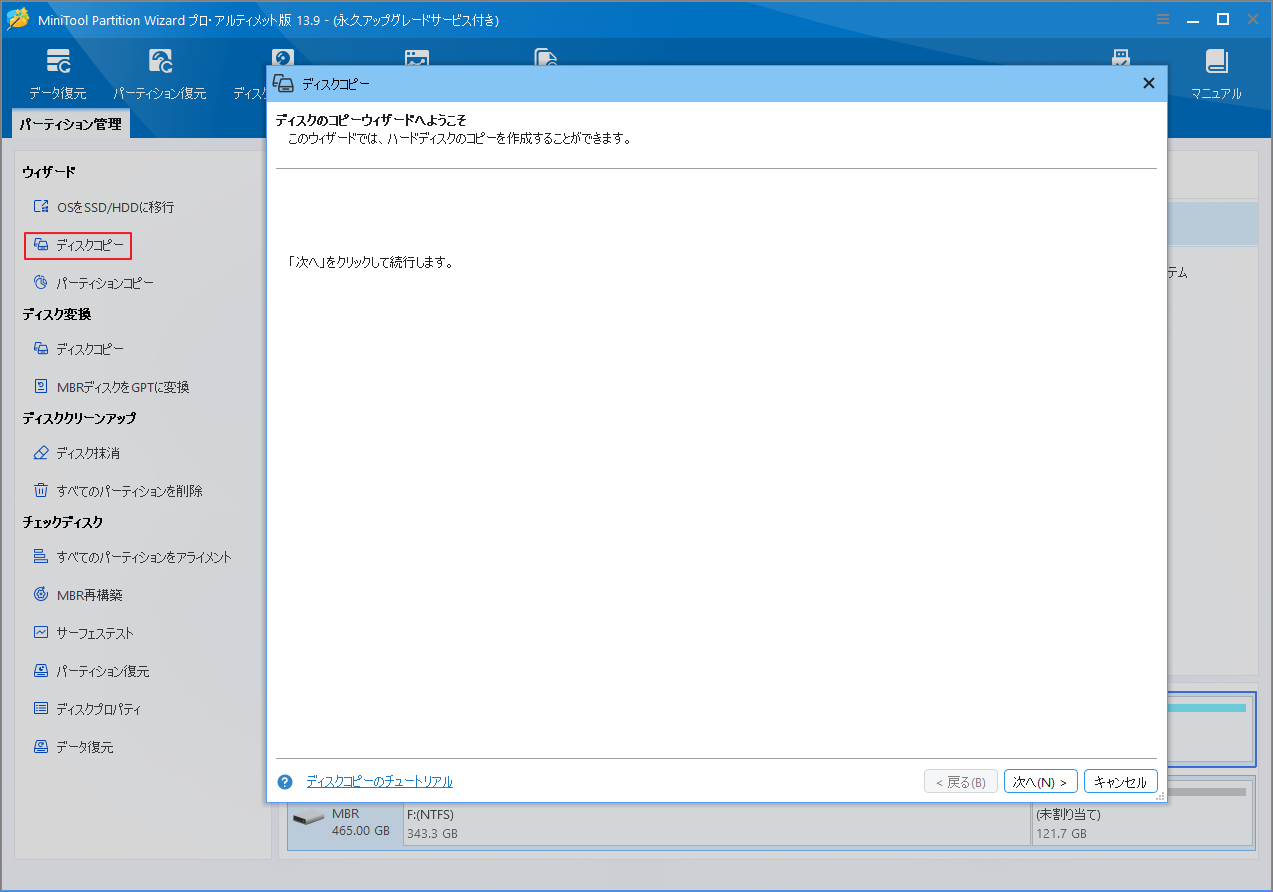Select MBR再構築 in sidebar

78,595
